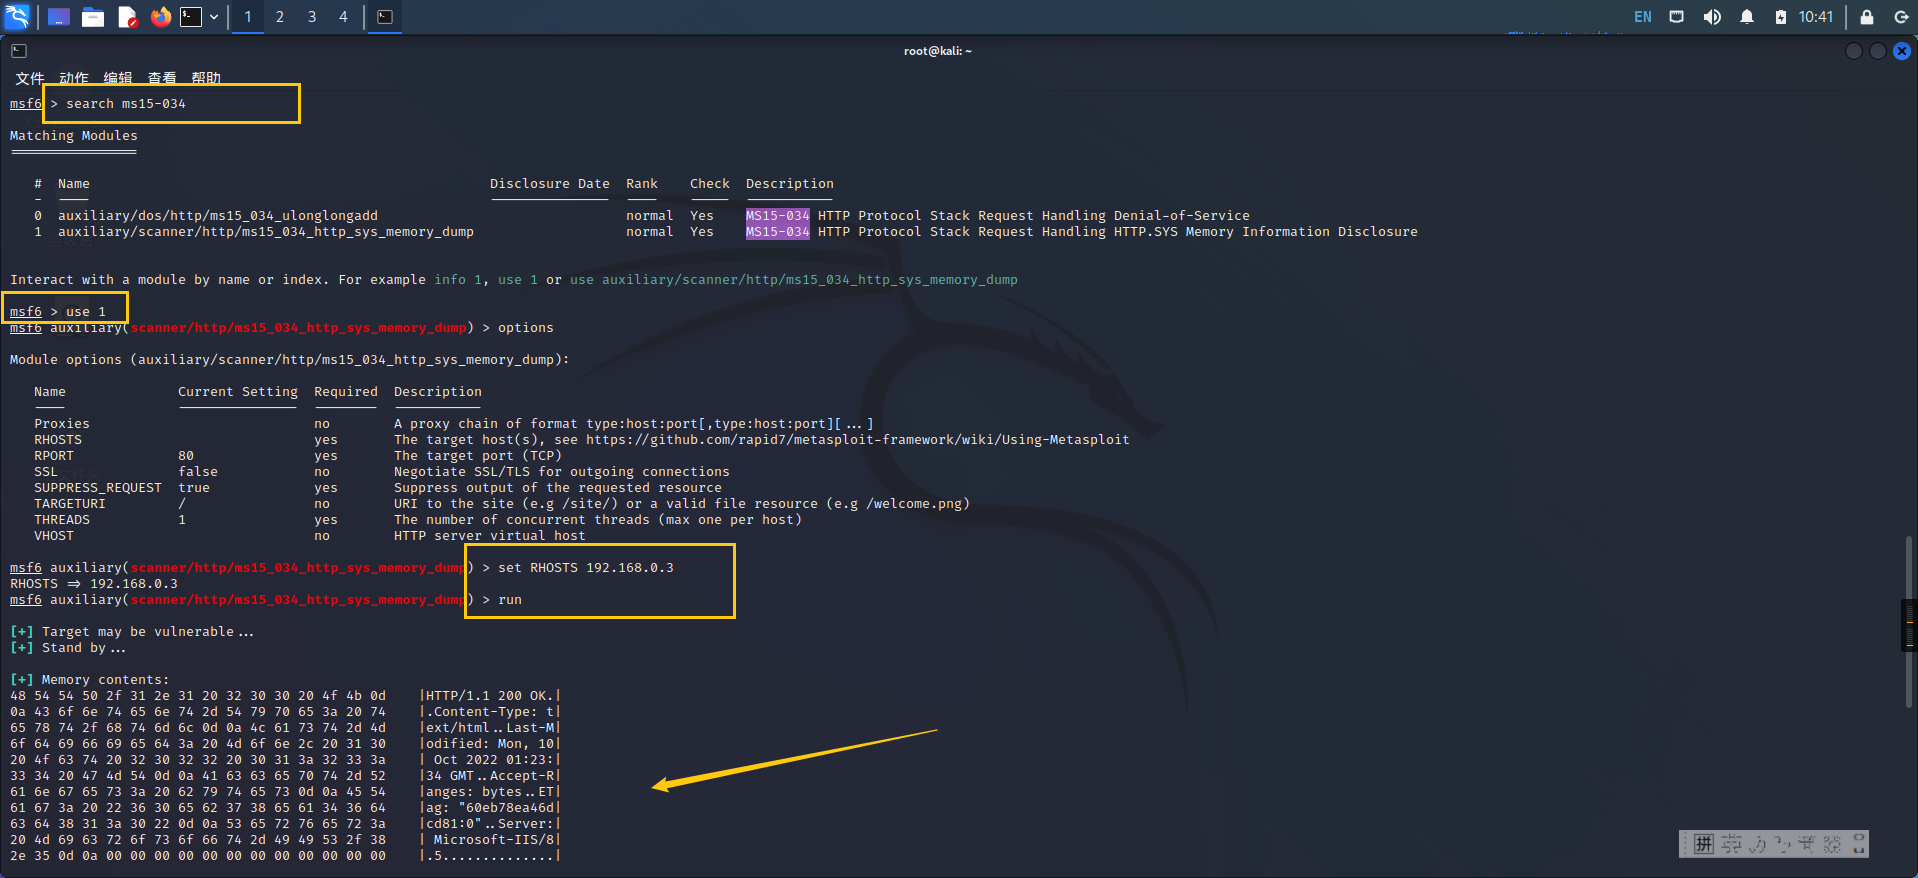Open the 查看 menu
The image size is (1918, 878).
(x=162, y=78)
